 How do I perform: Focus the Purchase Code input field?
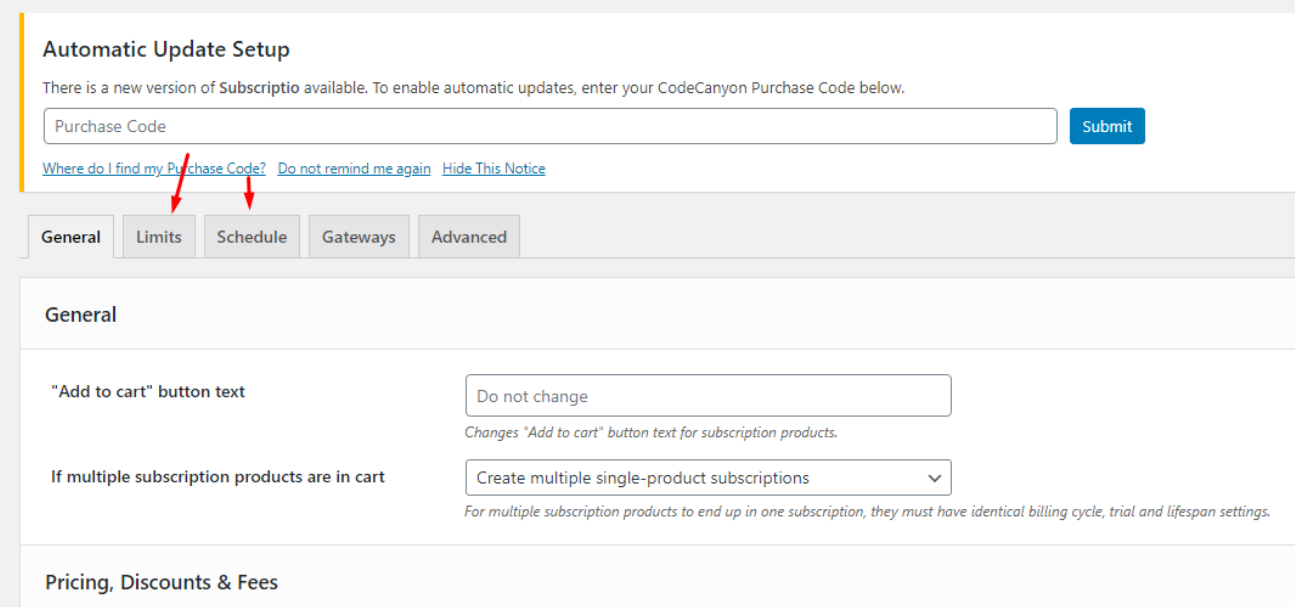(x=550, y=126)
